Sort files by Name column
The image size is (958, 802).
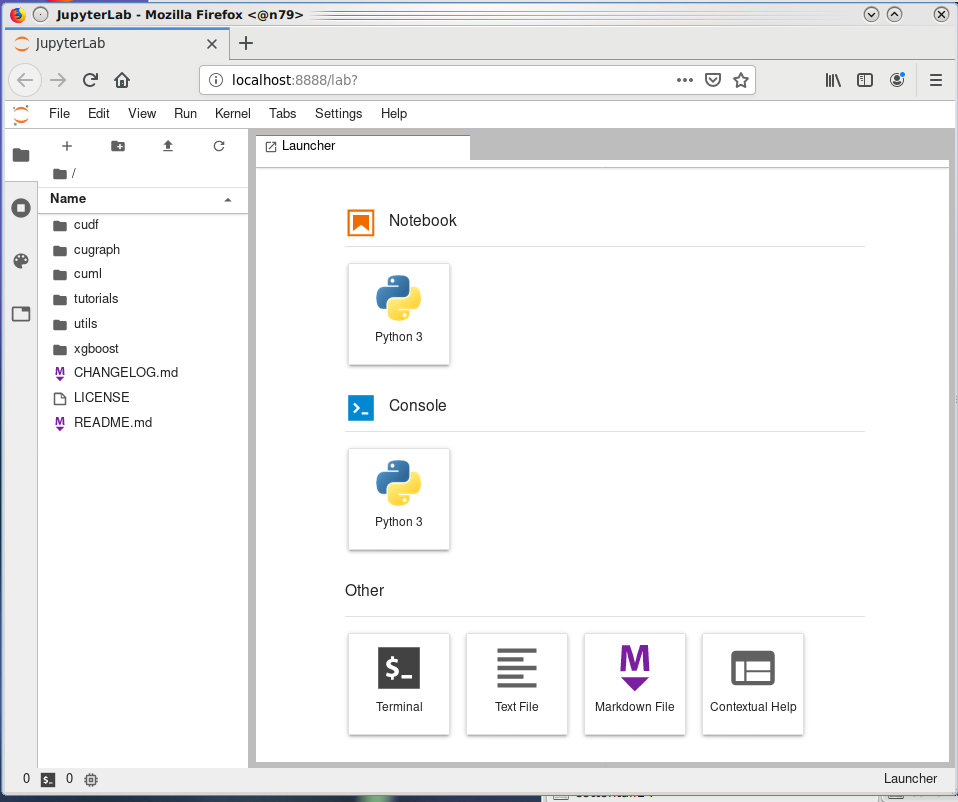pyautogui.click(x=142, y=199)
